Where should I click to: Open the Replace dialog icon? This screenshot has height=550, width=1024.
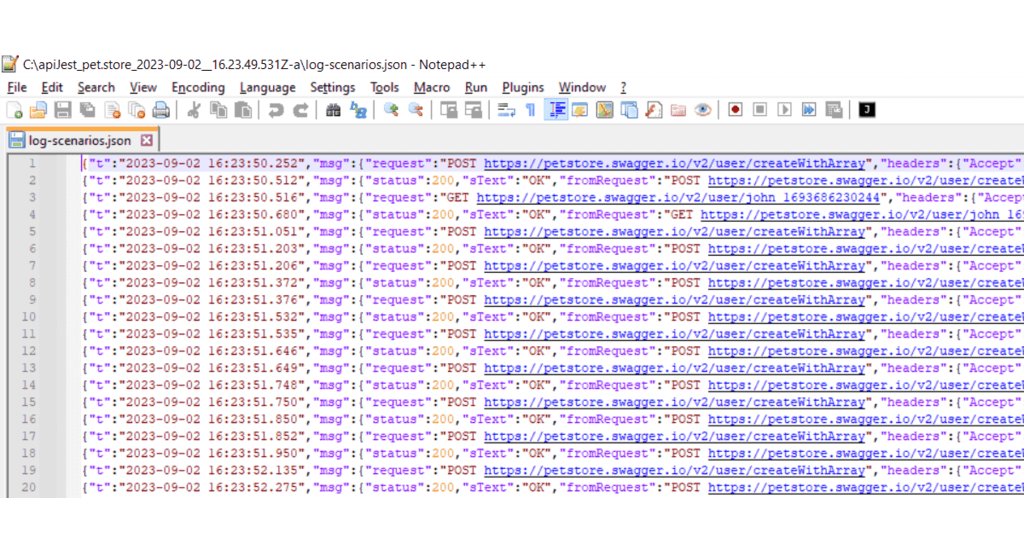coord(358,110)
